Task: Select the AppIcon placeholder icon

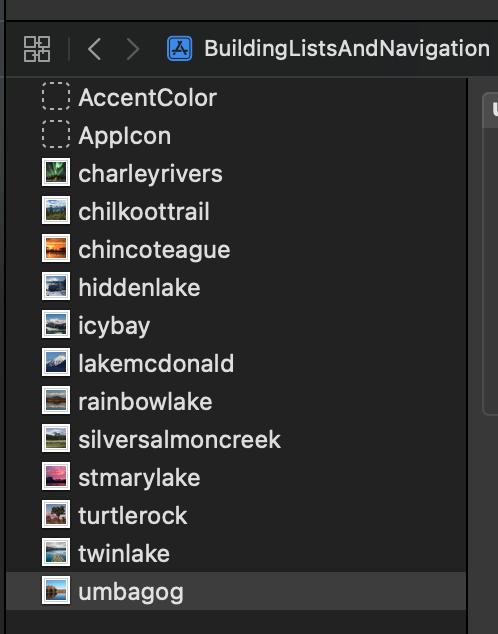Action: [56, 134]
